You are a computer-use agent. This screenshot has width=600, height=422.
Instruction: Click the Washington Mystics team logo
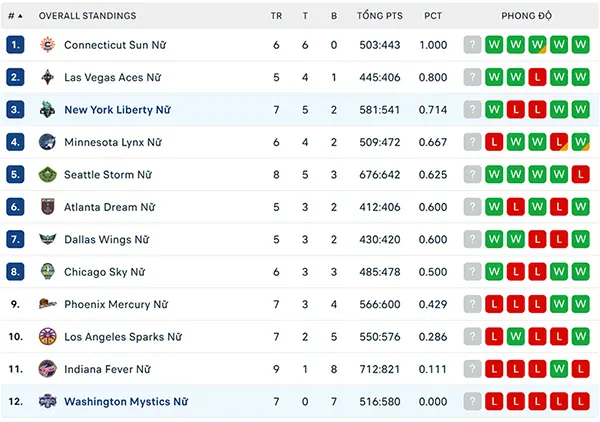pos(47,401)
